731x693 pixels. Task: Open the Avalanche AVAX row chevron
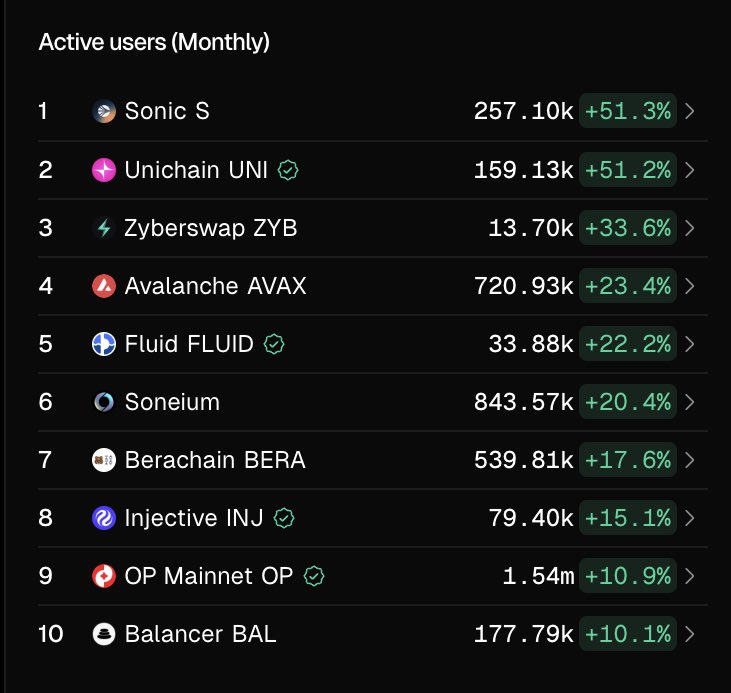pos(690,286)
